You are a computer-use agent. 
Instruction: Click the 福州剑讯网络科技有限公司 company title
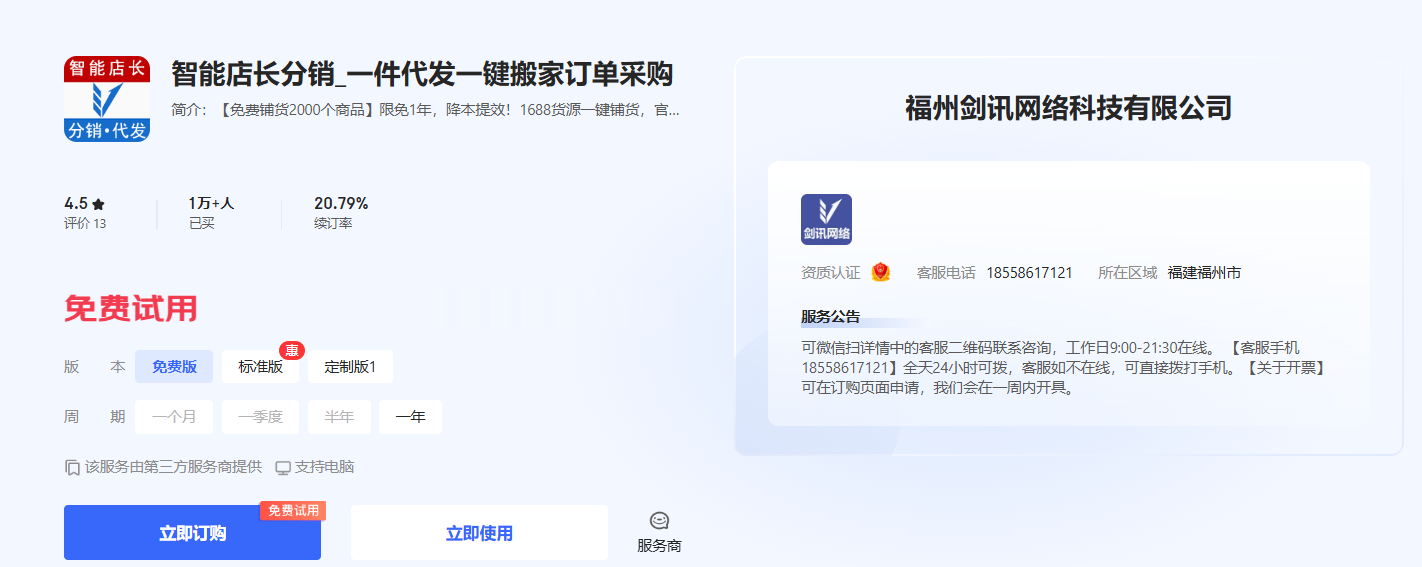point(1068,108)
